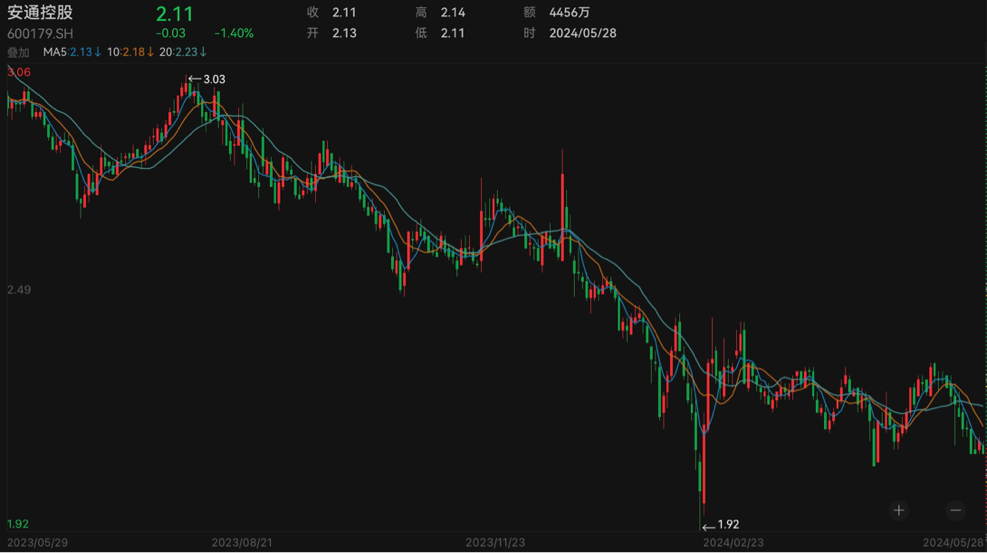The width and height of the screenshot is (987, 553).
Task: Click the 2.49 y-axis label
Action: click(19, 290)
